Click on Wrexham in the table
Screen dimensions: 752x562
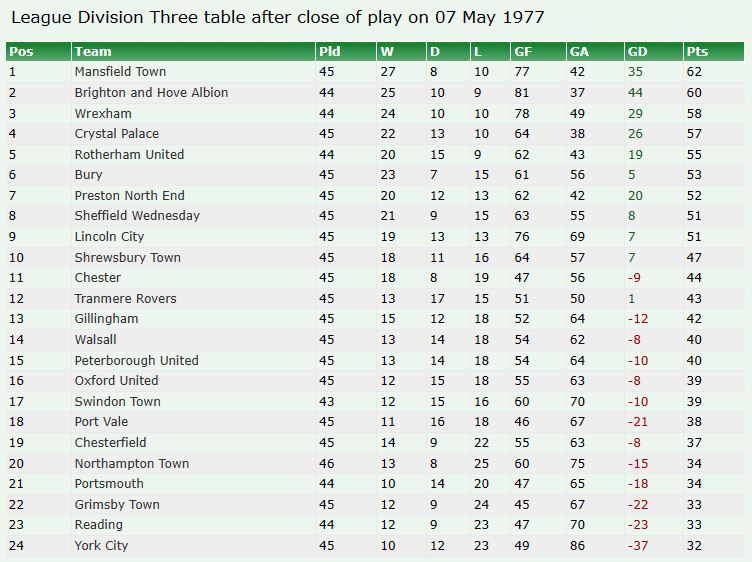pos(103,114)
